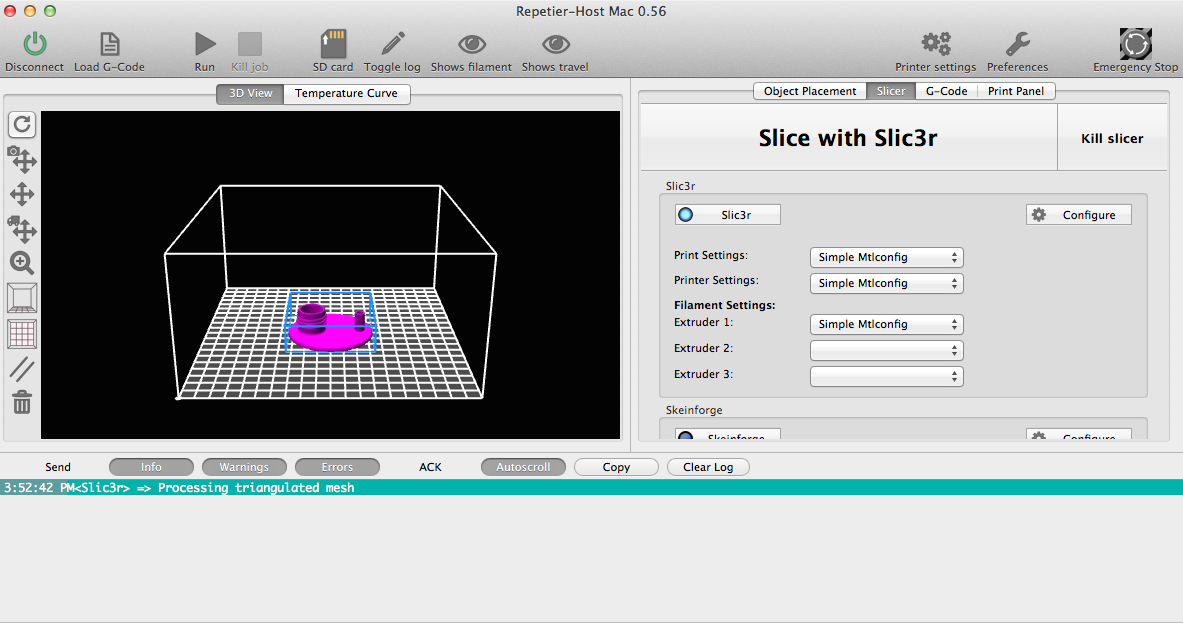The image size is (1183, 623).
Task: Click the 'Filament Settings:' label
Action: [724, 305]
